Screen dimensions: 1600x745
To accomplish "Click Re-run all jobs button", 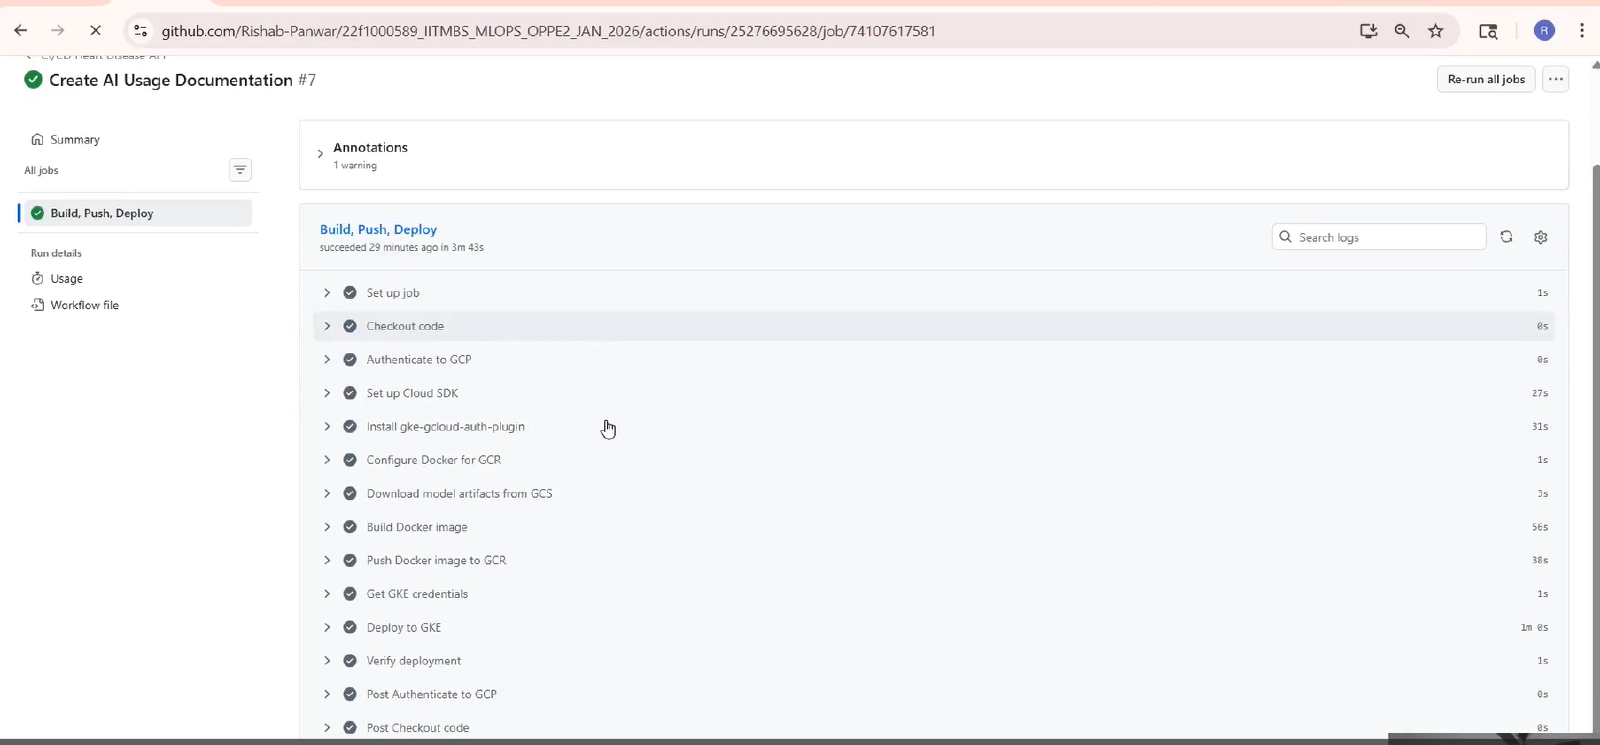I will pyautogui.click(x=1486, y=79).
